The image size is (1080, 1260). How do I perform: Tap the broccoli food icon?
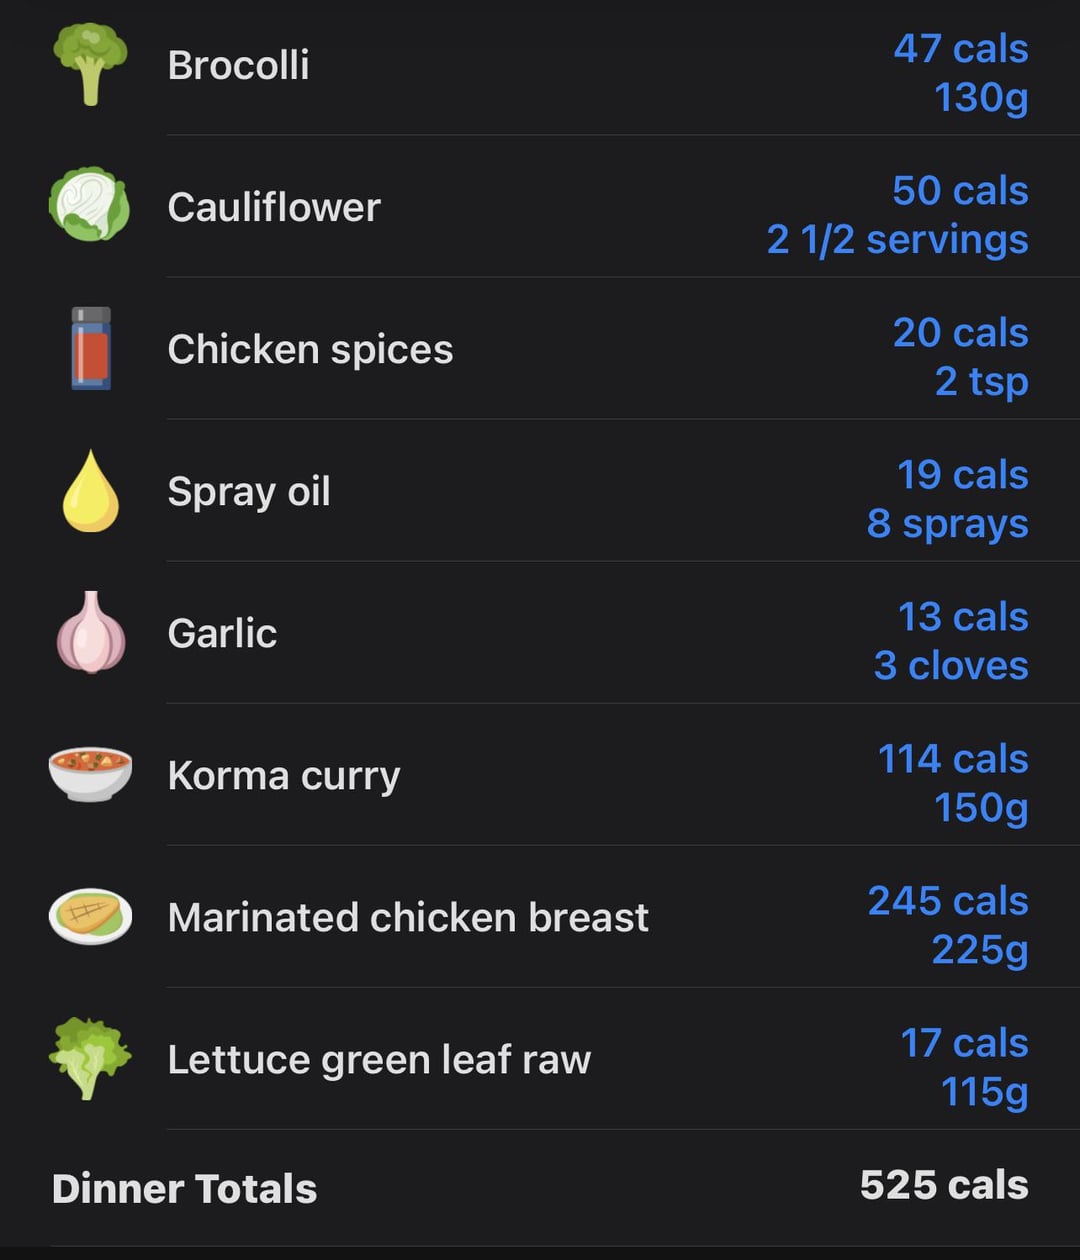click(90, 64)
